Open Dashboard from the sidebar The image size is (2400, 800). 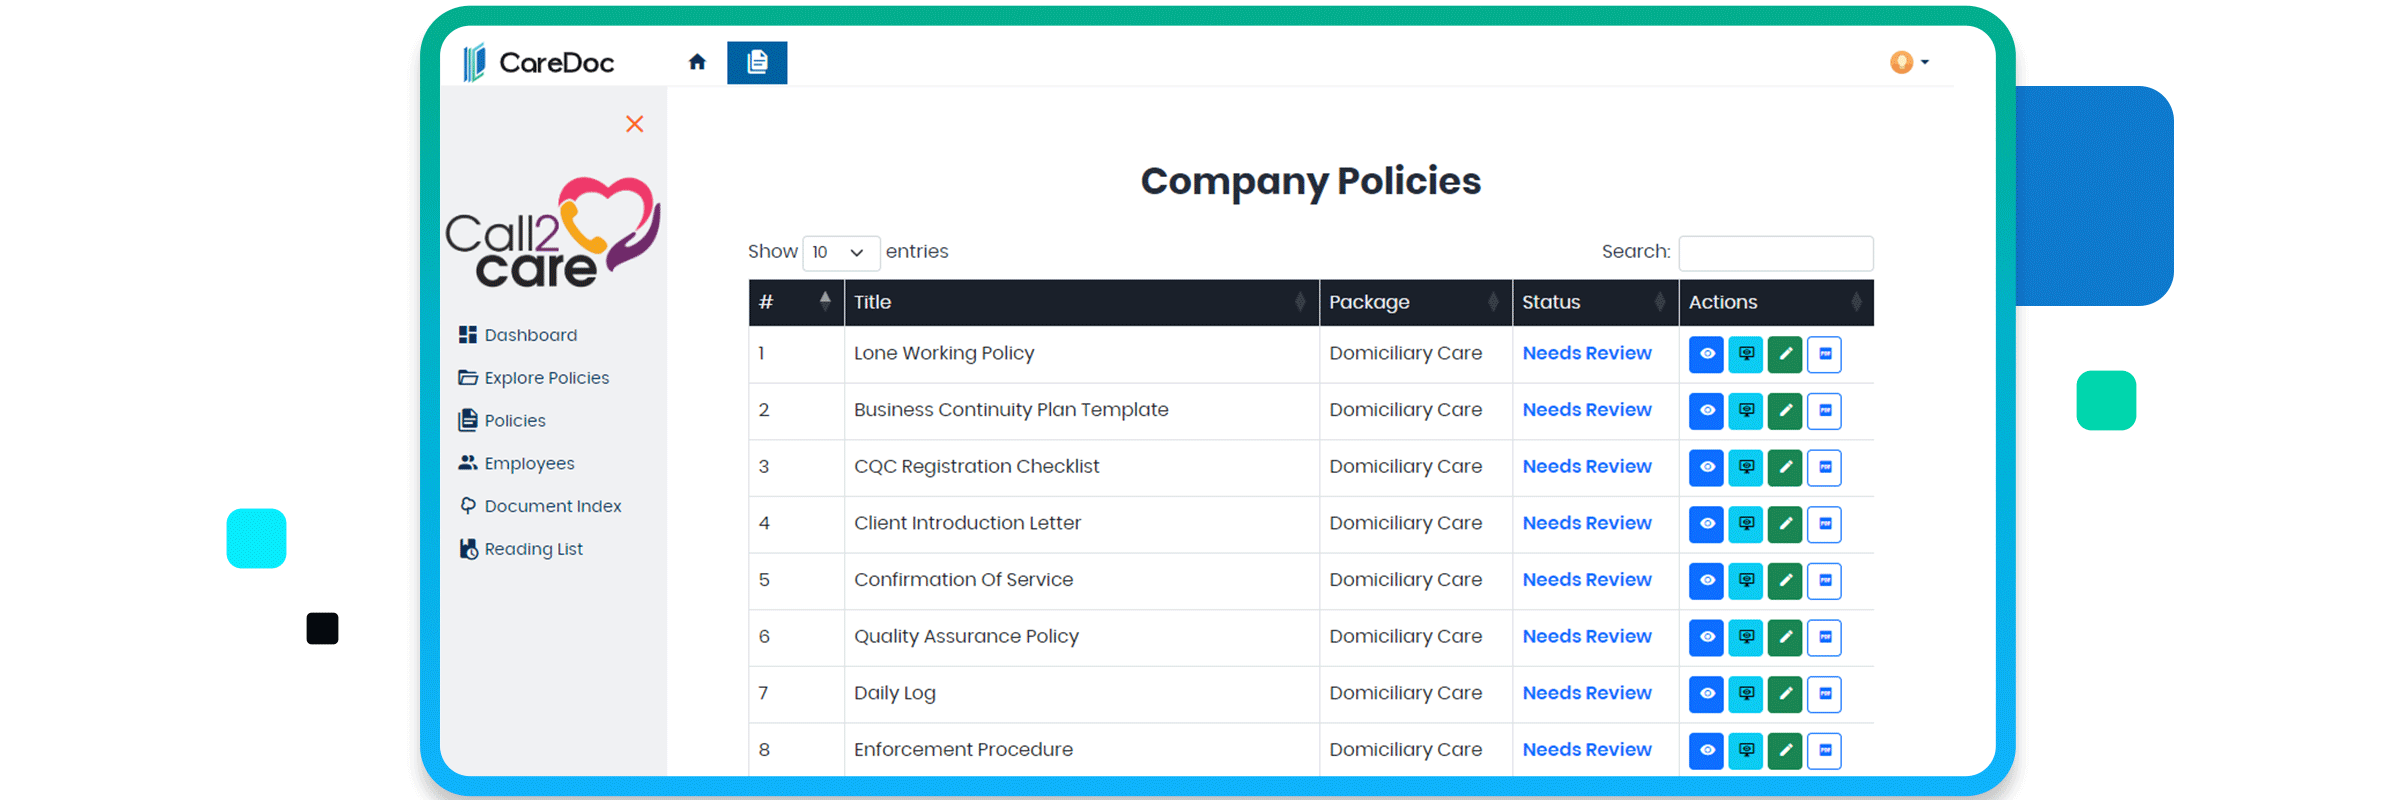530,335
